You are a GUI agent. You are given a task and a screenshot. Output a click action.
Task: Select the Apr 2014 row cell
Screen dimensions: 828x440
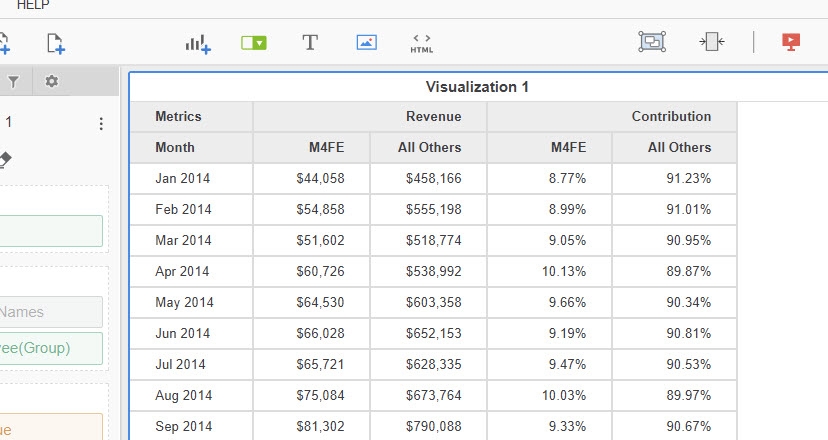[183, 271]
